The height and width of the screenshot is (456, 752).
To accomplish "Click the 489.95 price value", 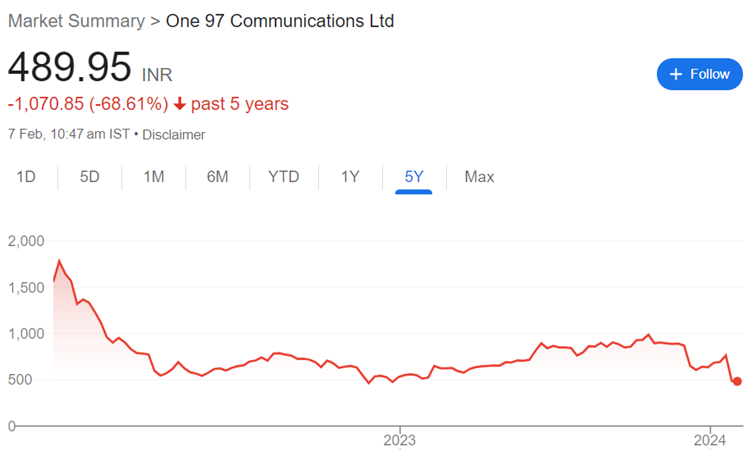I will 70,67.
